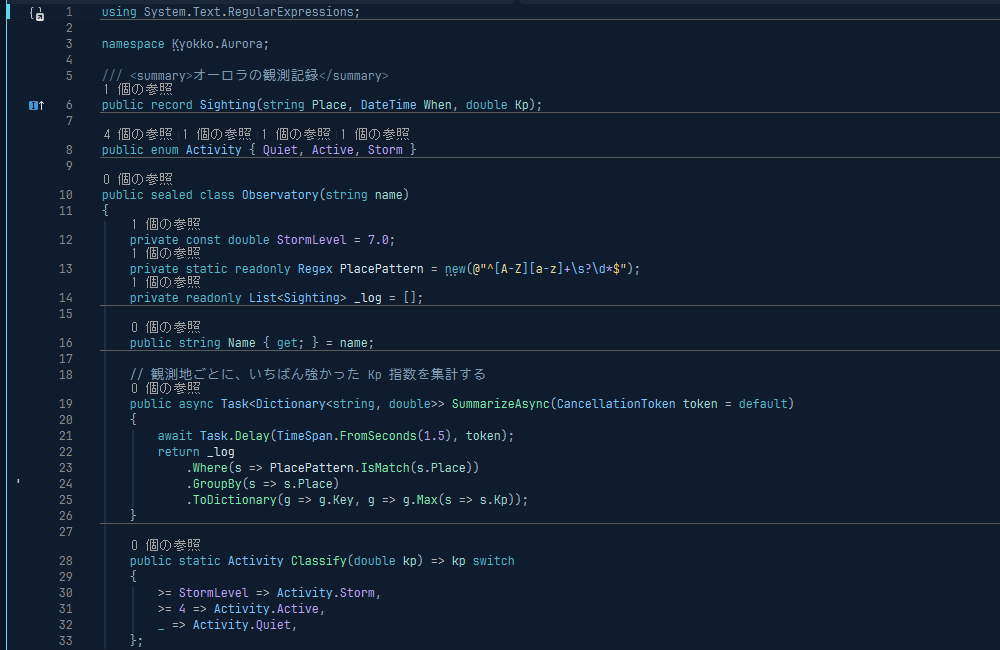Open the '1 個の参照' CodeLens above PlacePattern field
The height and width of the screenshot is (650, 1000).
(166, 253)
